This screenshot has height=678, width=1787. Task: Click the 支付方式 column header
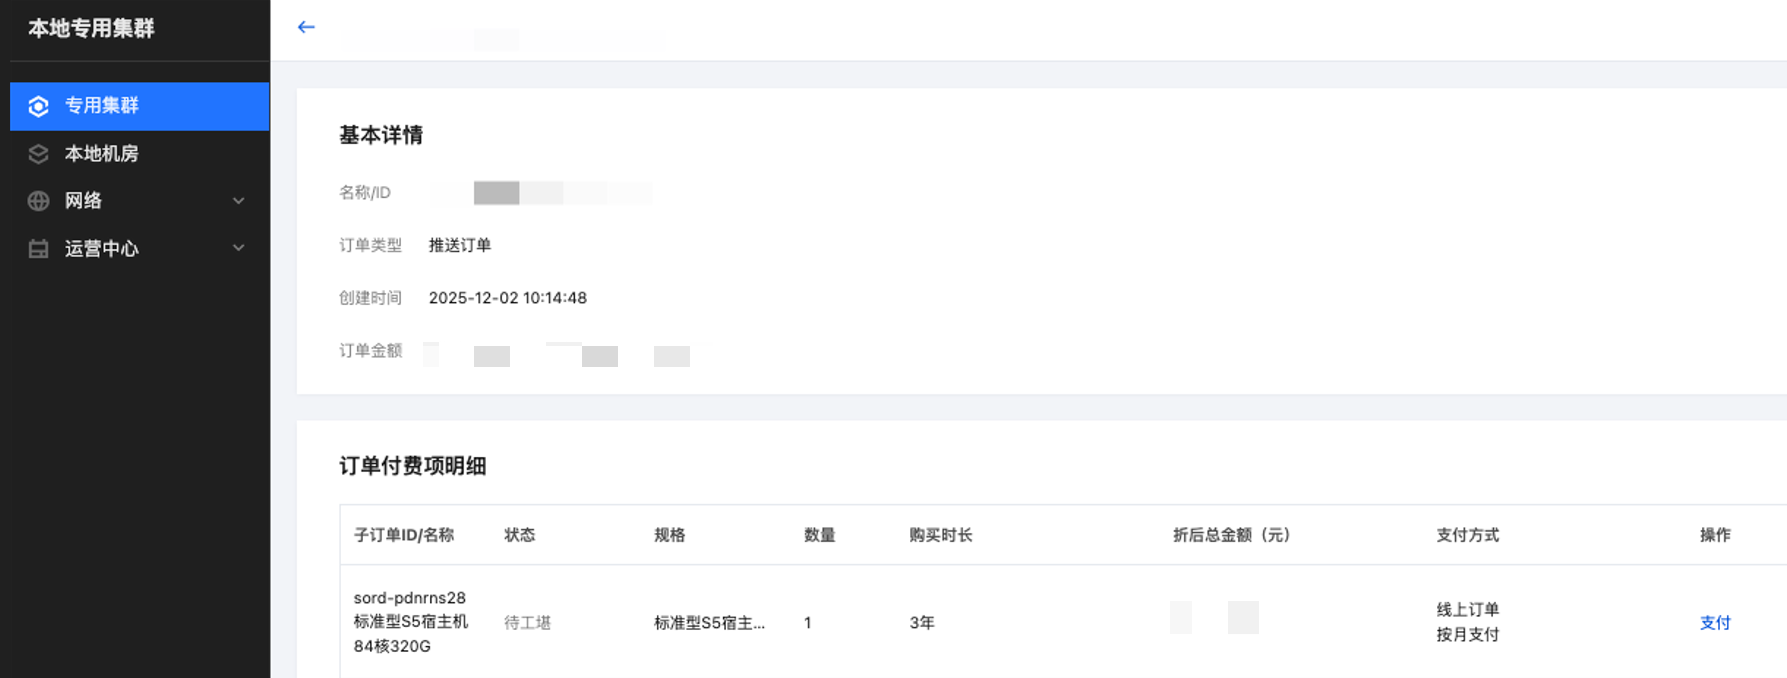pyautogui.click(x=1468, y=535)
